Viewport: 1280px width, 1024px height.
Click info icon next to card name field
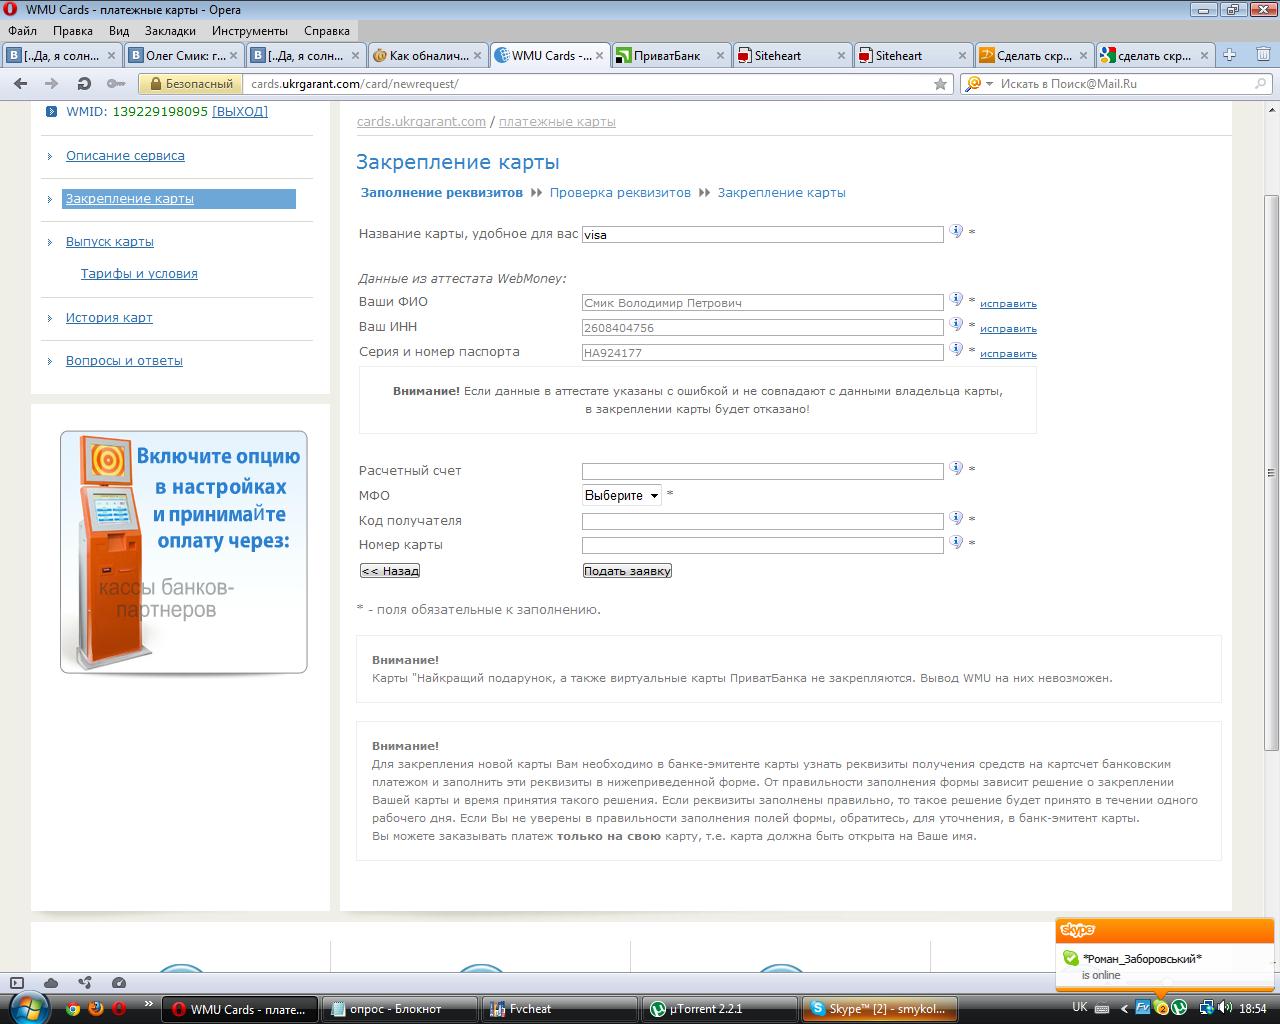pyautogui.click(x=956, y=231)
